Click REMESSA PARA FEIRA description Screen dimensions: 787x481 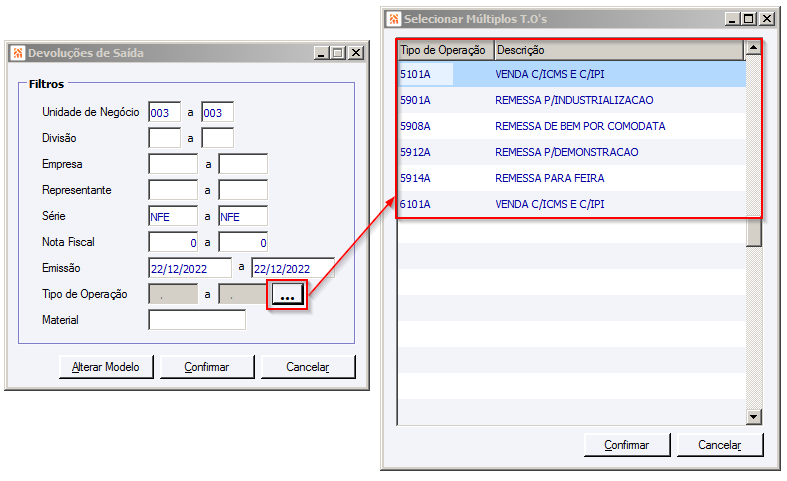tap(550, 178)
